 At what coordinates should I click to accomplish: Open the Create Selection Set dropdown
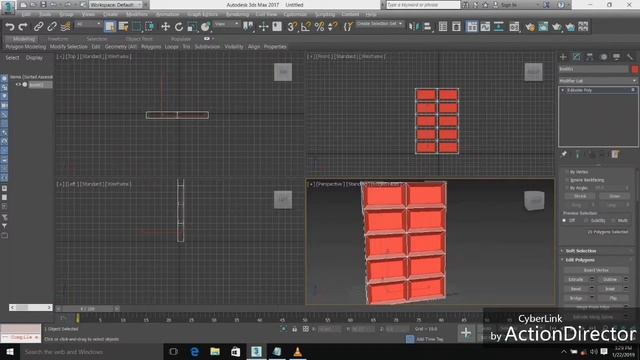coord(380,24)
